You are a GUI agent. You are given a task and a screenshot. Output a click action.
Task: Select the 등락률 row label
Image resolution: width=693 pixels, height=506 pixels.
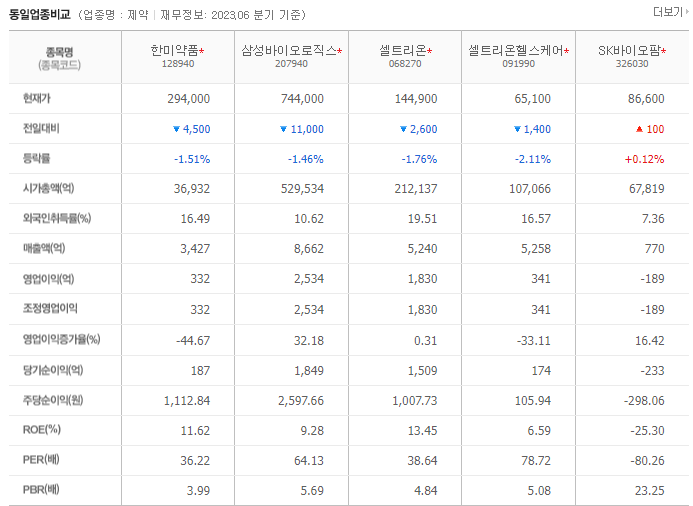[x=36, y=159]
